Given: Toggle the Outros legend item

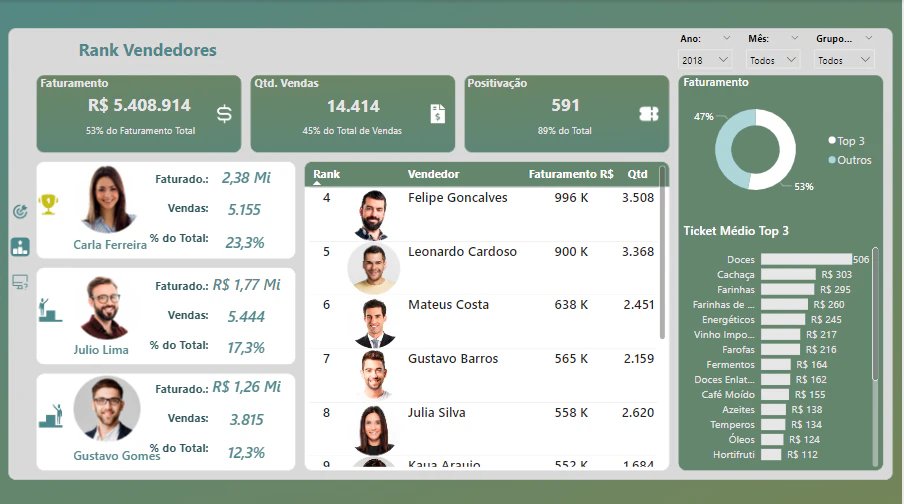Looking at the screenshot, I should coord(850,160).
